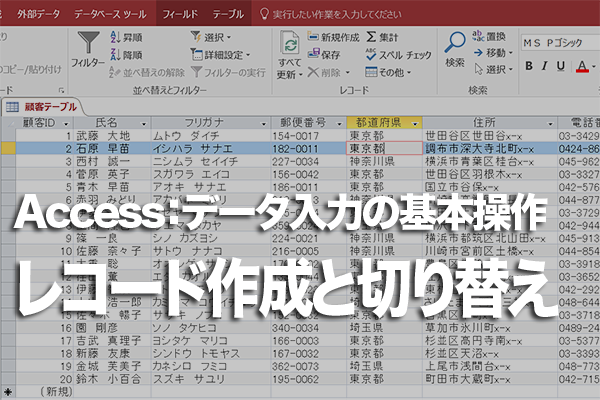Open the 住所 column filter dropdown

tap(550, 124)
